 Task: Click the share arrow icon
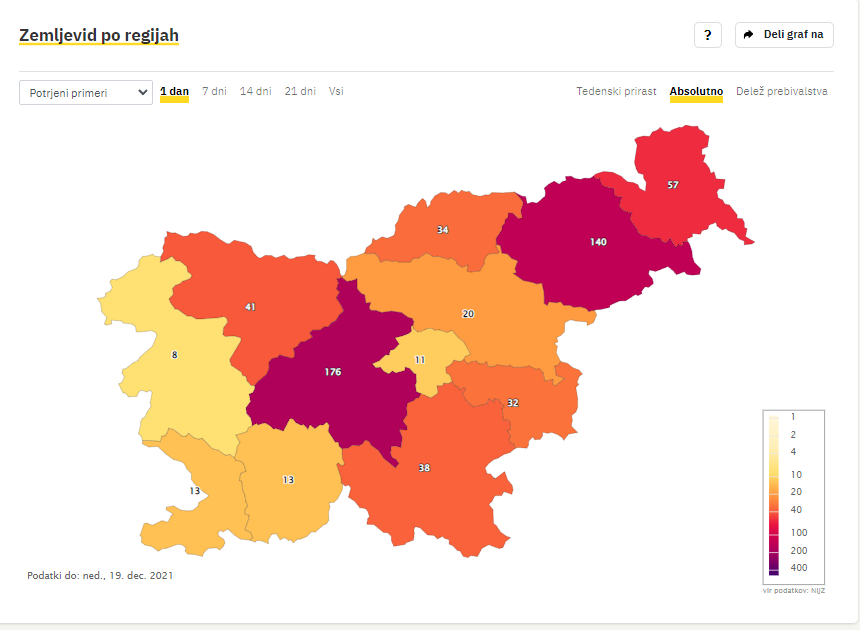coord(748,35)
